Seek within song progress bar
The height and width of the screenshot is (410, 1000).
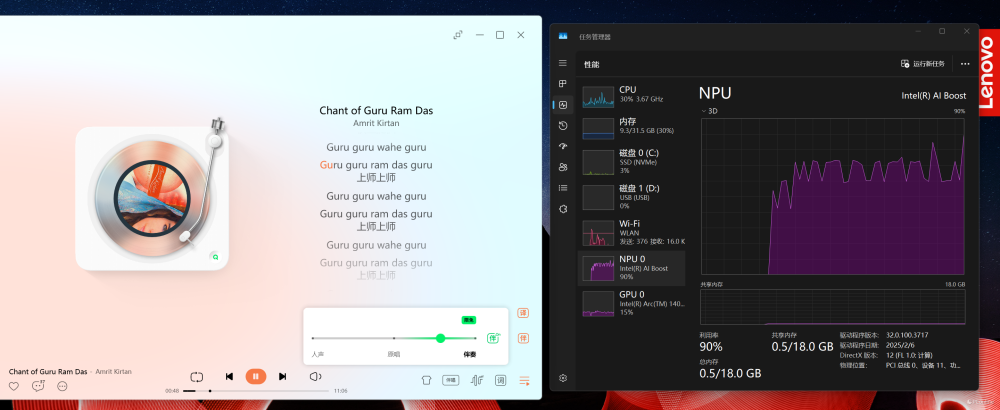256,391
